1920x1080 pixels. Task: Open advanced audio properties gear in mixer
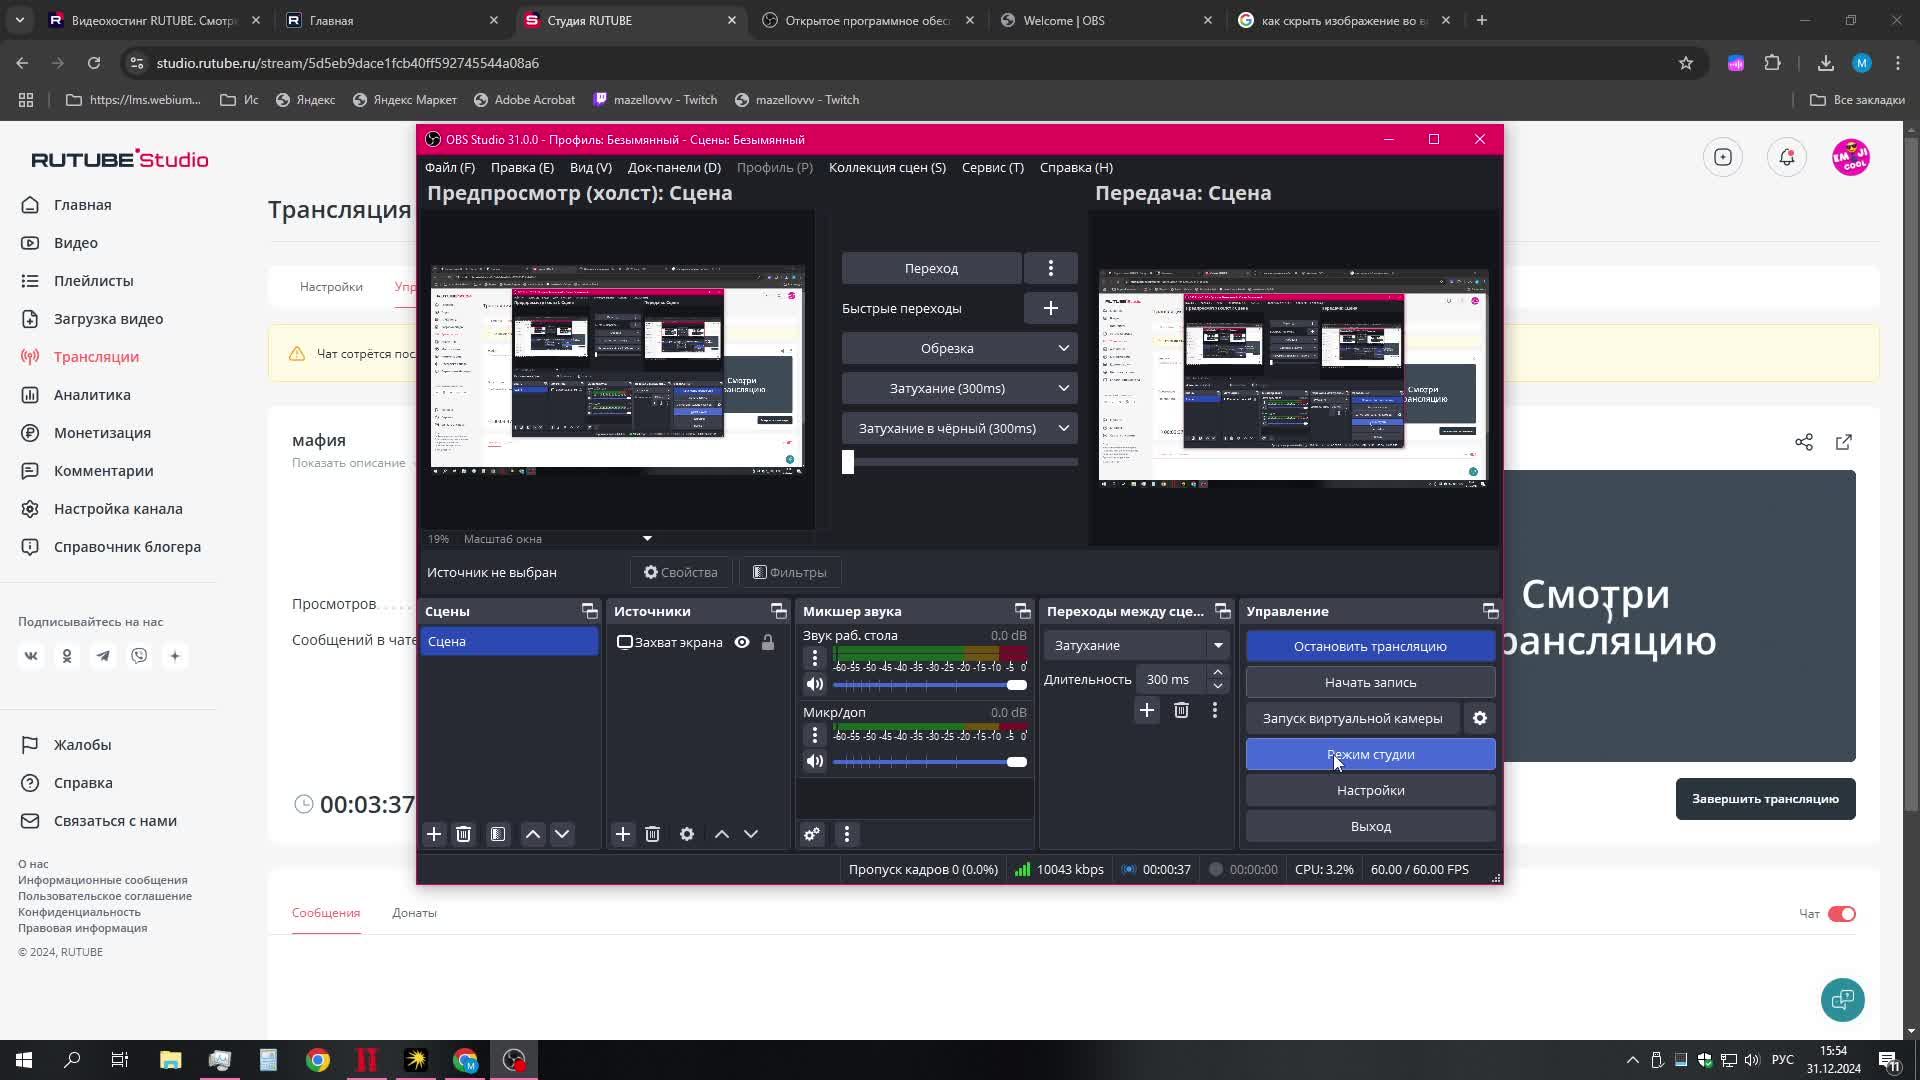pyautogui.click(x=812, y=834)
